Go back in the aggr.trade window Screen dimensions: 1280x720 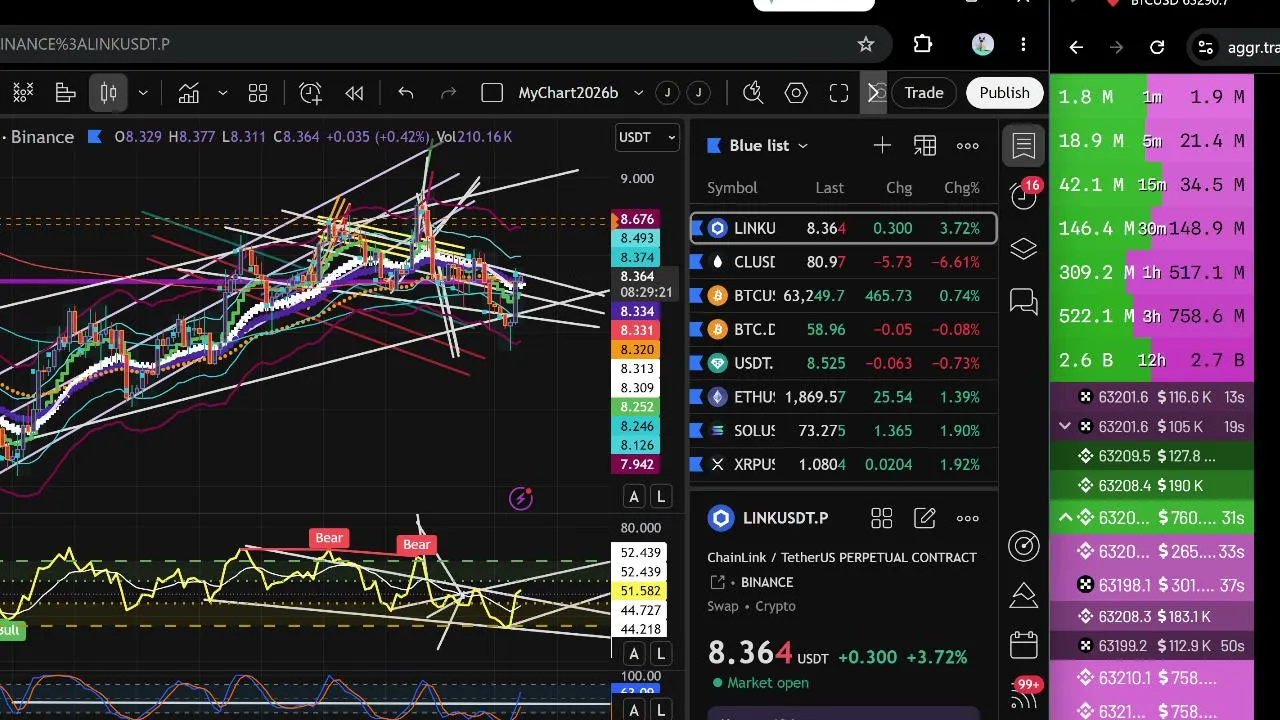point(1076,47)
